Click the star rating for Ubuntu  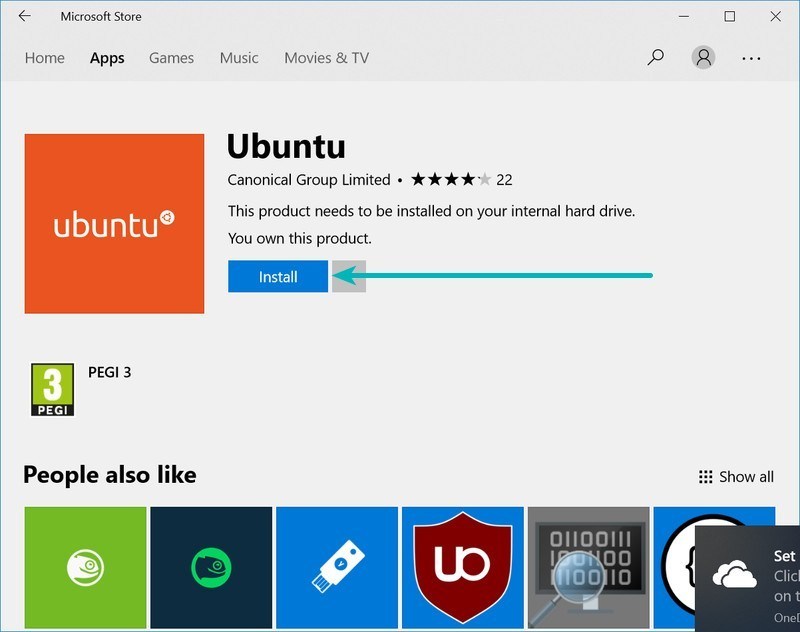tap(450, 180)
